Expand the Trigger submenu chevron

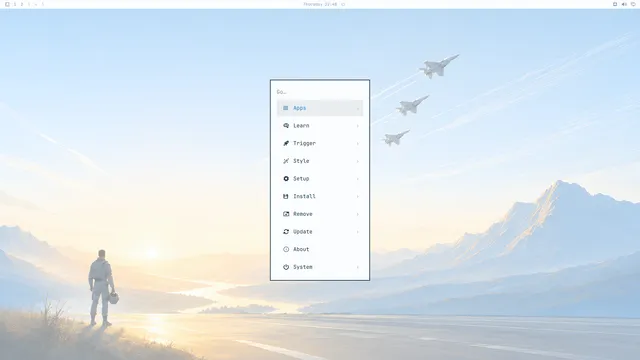358,143
